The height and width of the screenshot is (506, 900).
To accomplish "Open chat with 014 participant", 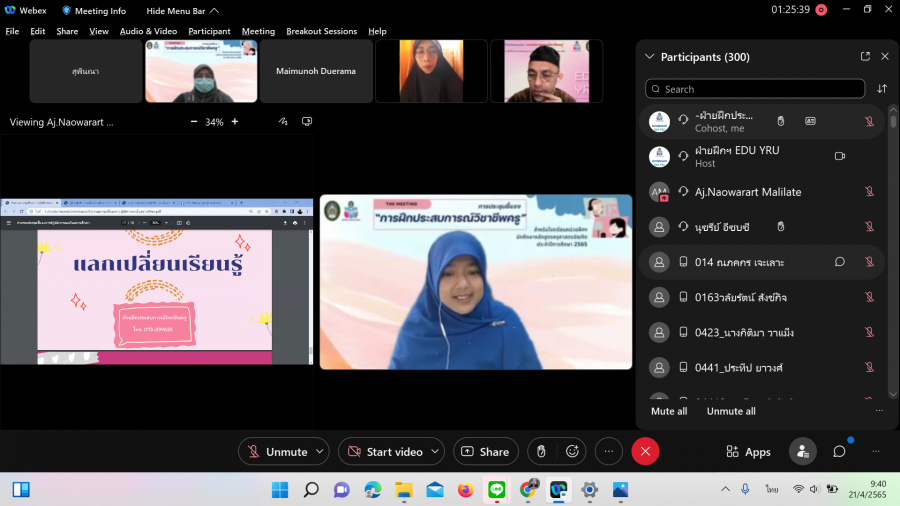I will (840, 262).
